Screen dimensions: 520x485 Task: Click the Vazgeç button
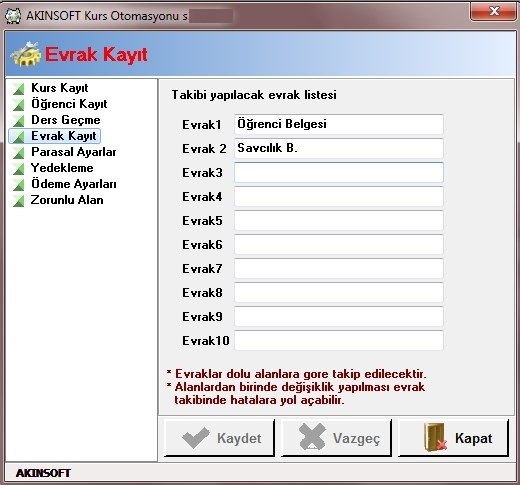[x=337, y=438]
